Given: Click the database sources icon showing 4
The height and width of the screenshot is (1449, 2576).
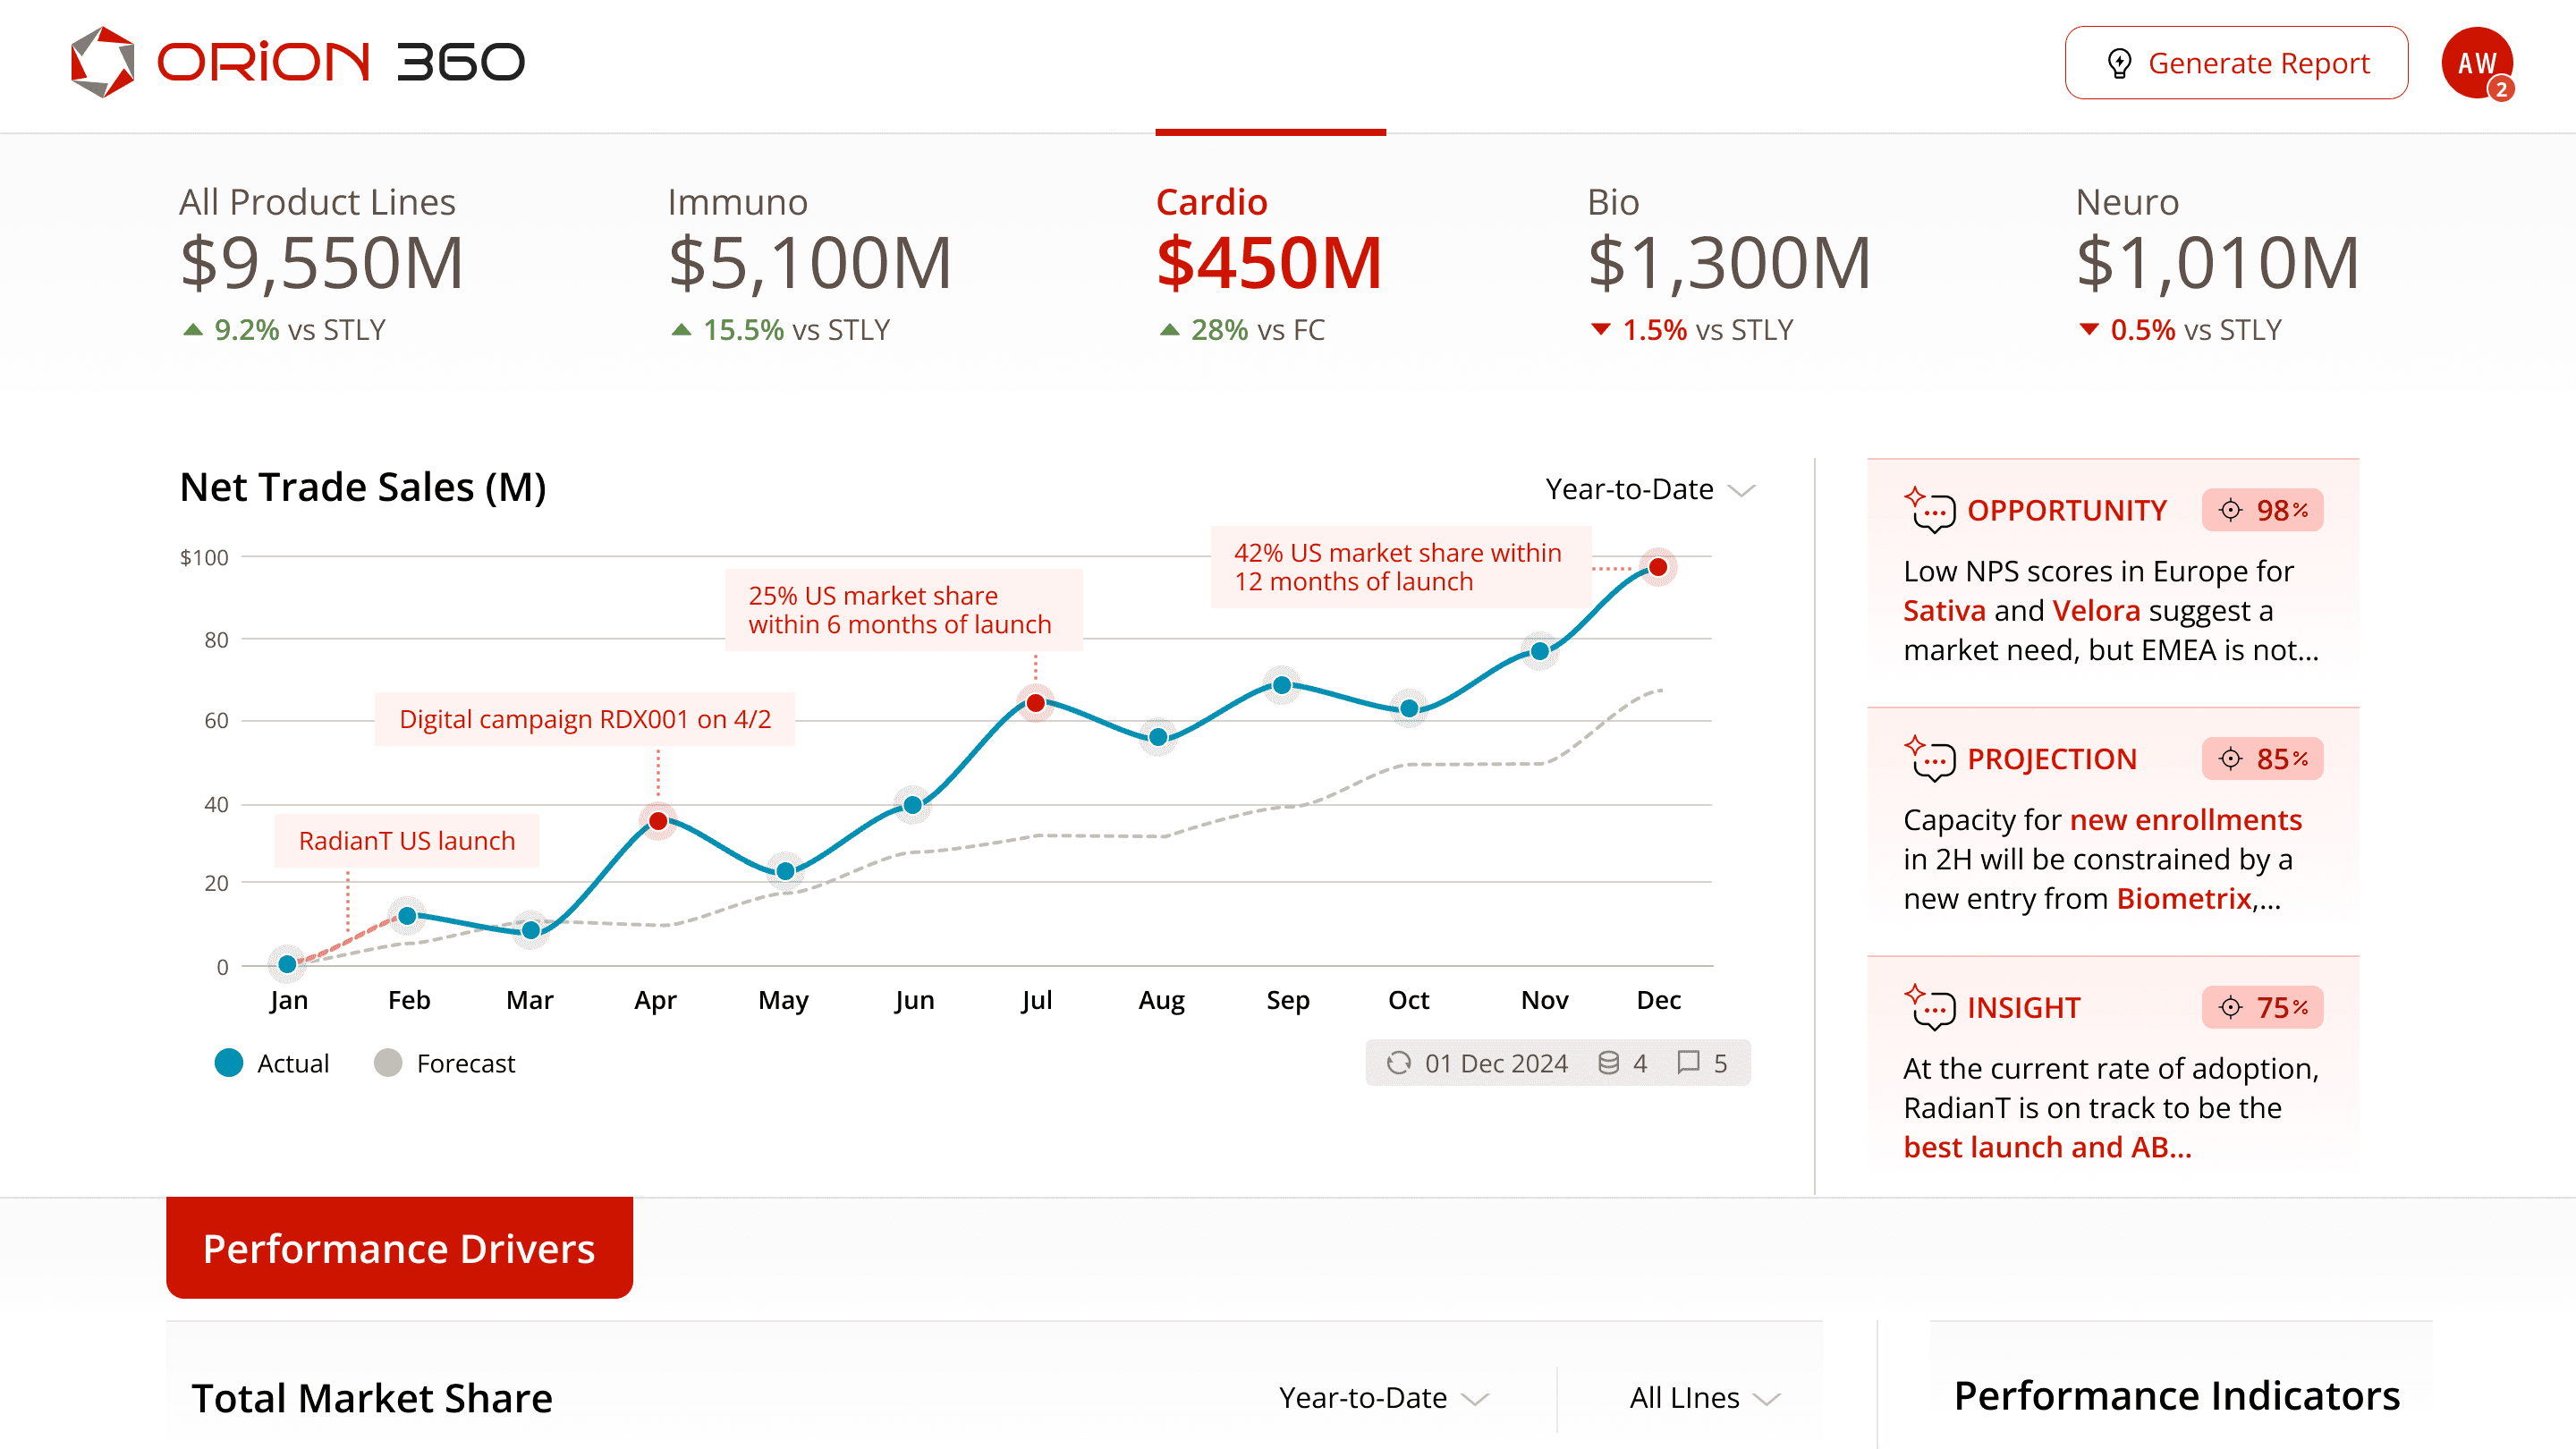Looking at the screenshot, I should (x=1608, y=1062).
